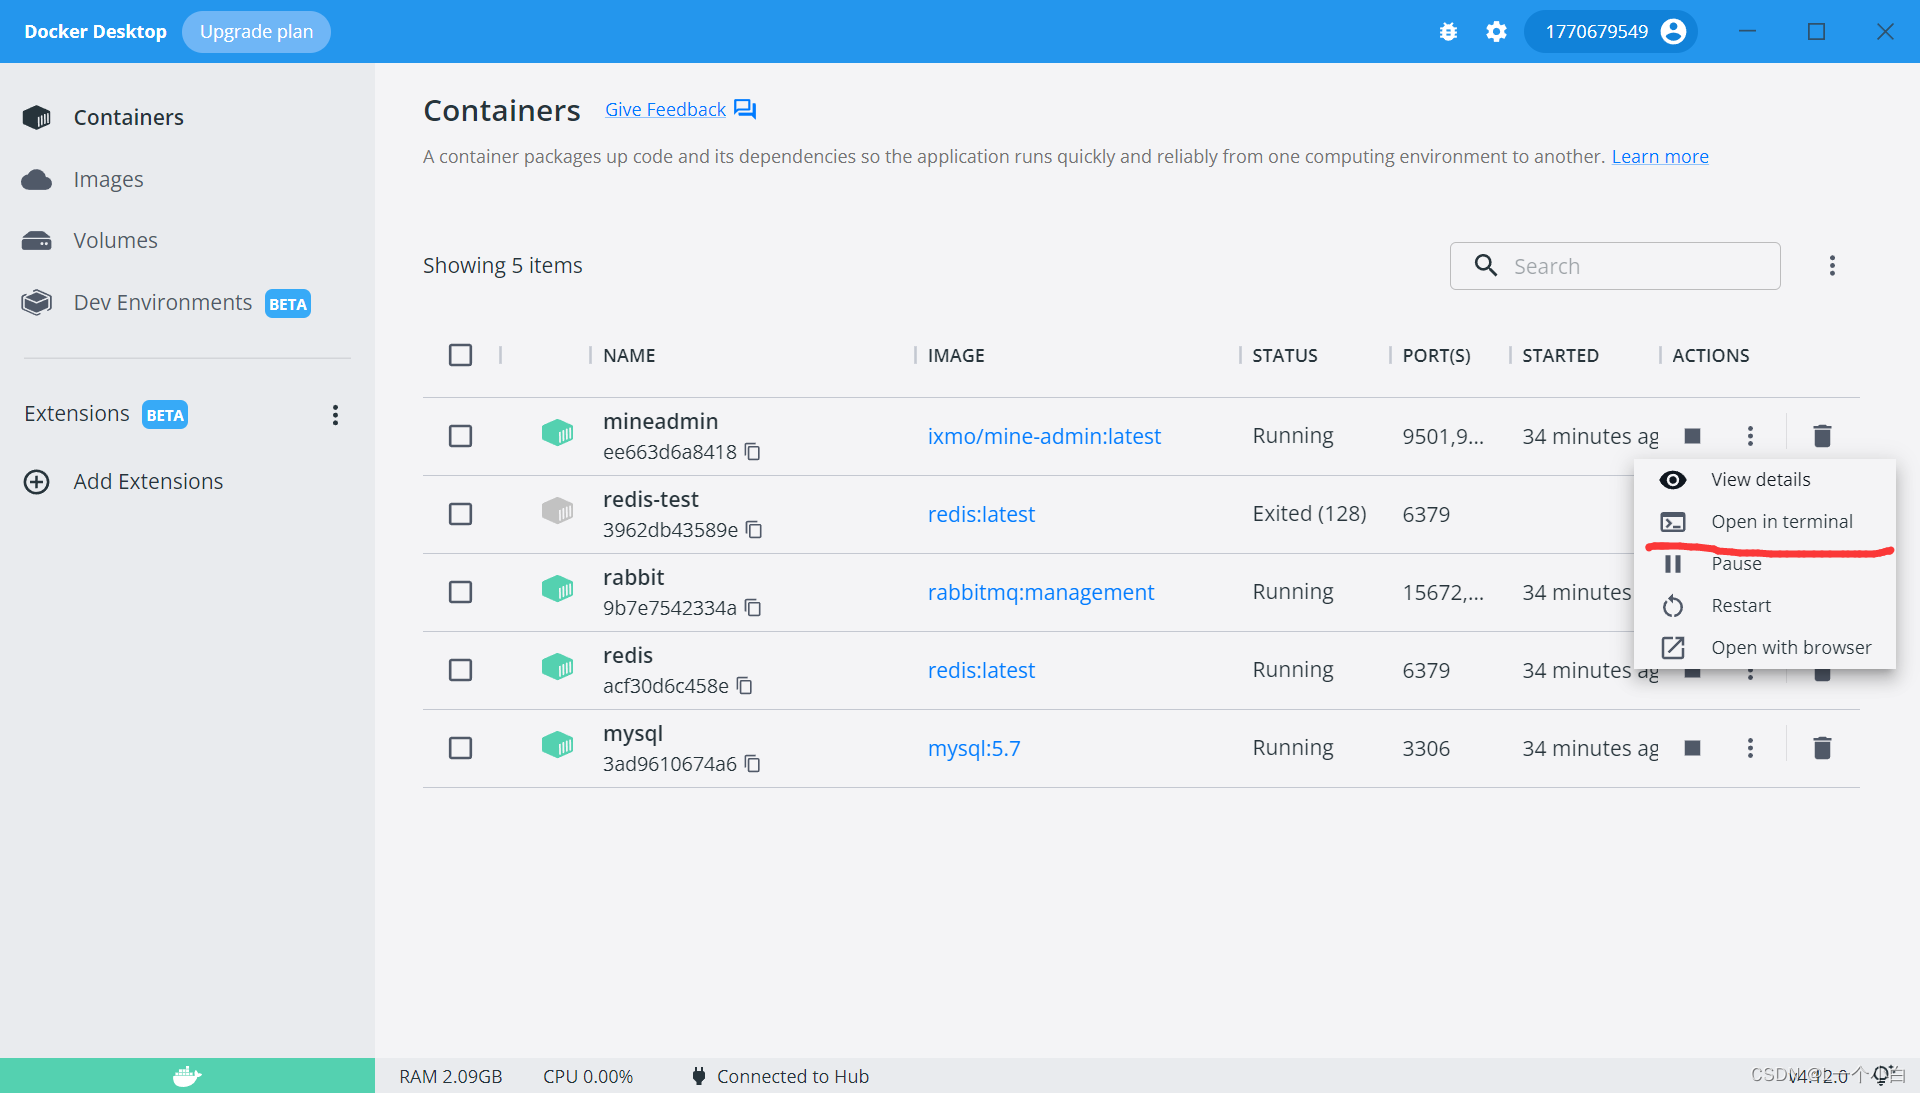Open settings gear in title bar
Screen dimensions: 1920x1093
tap(1496, 32)
